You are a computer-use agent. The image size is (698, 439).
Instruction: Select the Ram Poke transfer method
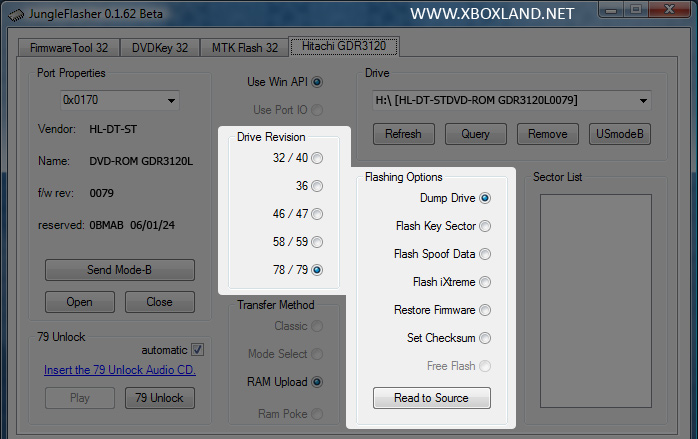(317, 414)
